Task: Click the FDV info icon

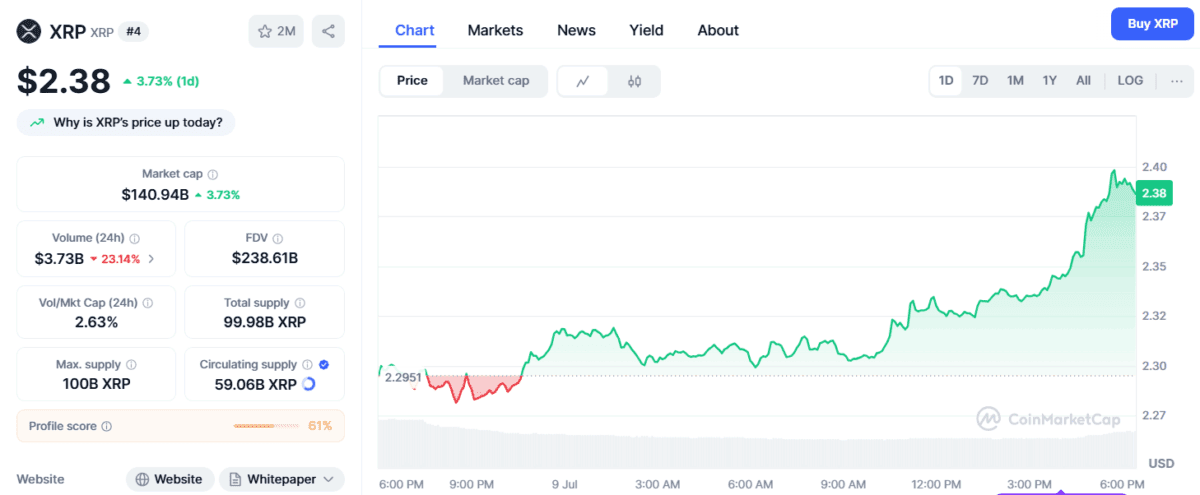Action: (277, 239)
